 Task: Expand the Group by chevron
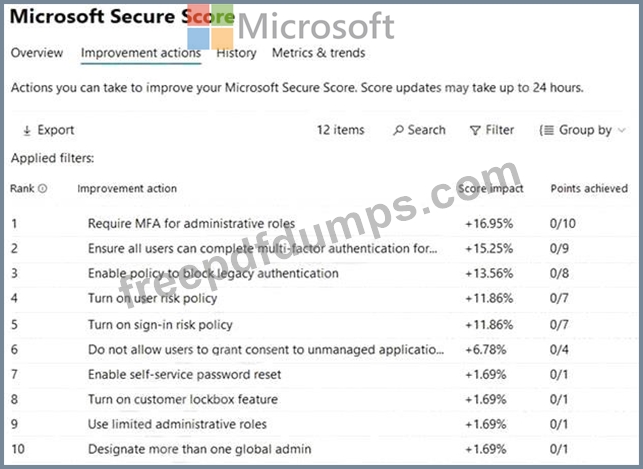pos(622,130)
